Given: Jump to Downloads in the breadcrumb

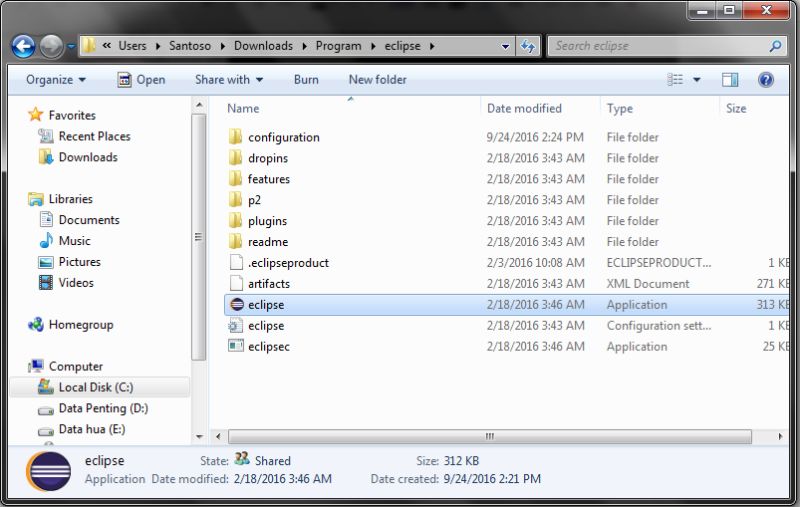Looking at the screenshot, I should point(263,46).
